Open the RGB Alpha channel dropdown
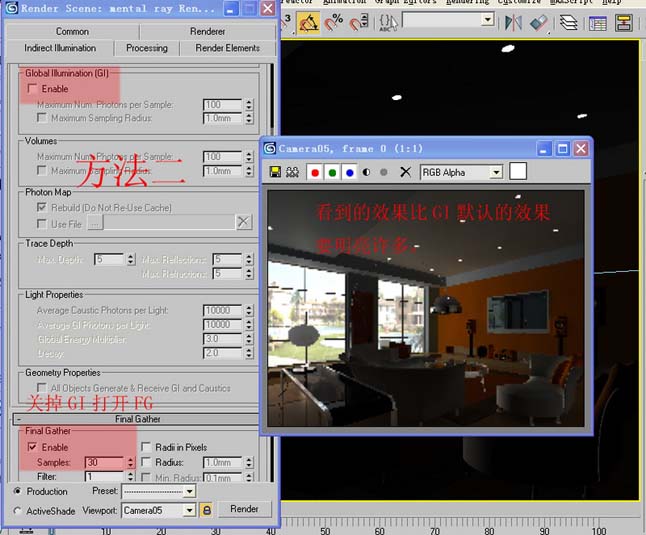The height and width of the screenshot is (535, 646). 496,172
